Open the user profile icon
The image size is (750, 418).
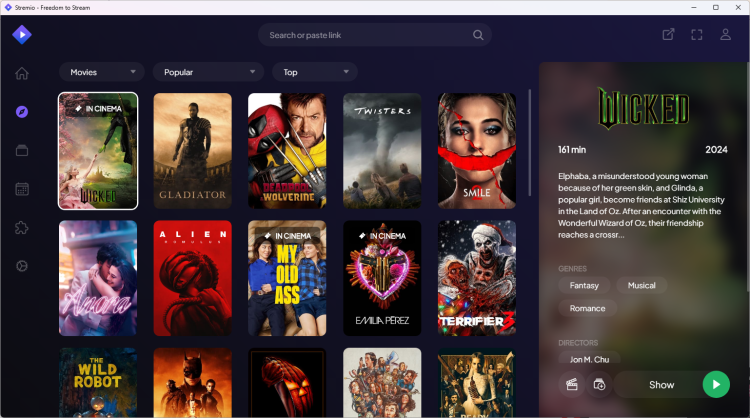(726, 34)
